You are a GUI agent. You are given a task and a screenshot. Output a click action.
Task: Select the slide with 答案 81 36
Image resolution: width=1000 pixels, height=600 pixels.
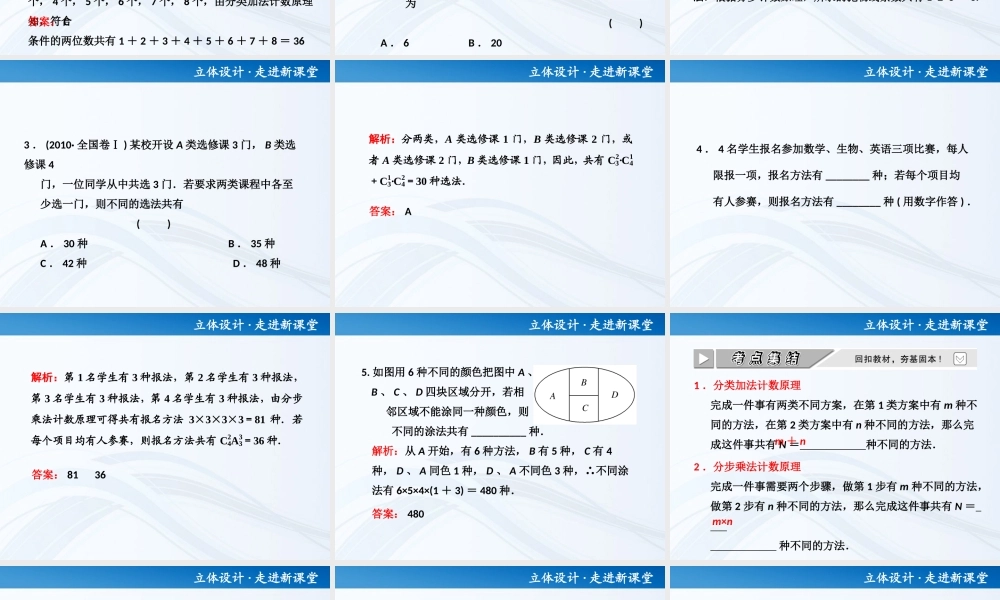(165, 437)
